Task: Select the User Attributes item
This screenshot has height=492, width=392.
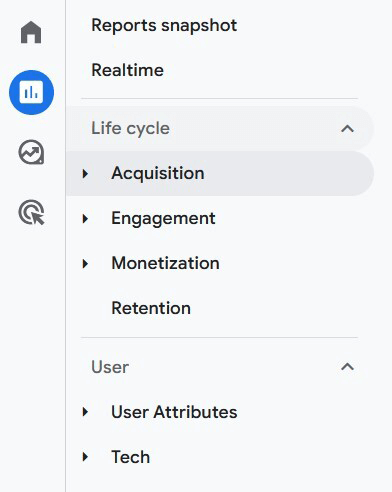Action: [x=174, y=412]
